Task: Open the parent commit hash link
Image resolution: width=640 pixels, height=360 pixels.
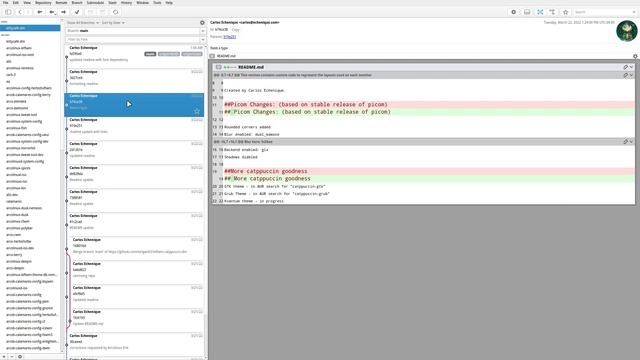Action: coord(229,37)
